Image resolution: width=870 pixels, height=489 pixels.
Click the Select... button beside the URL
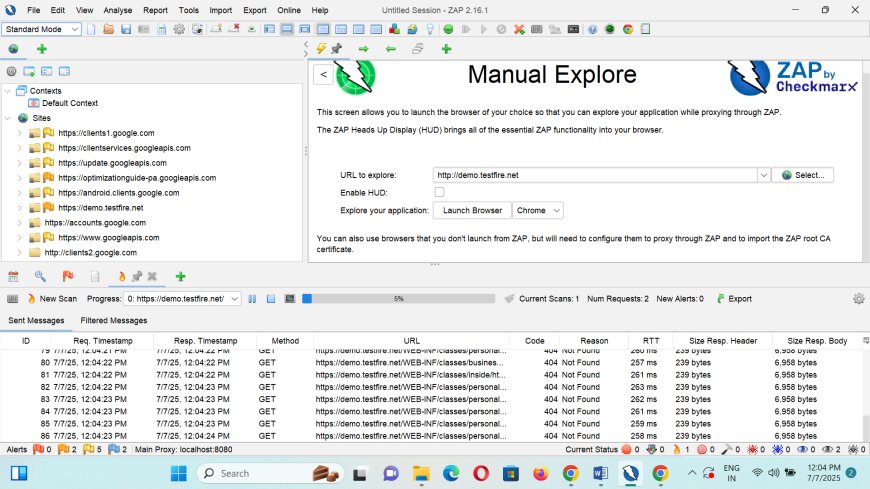pyautogui.click(x=803, y=175)
